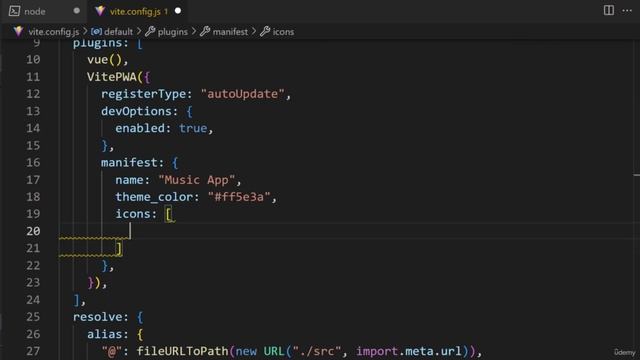
Task: Click the "autoUpdate" string value
Action: click(243, 94)
